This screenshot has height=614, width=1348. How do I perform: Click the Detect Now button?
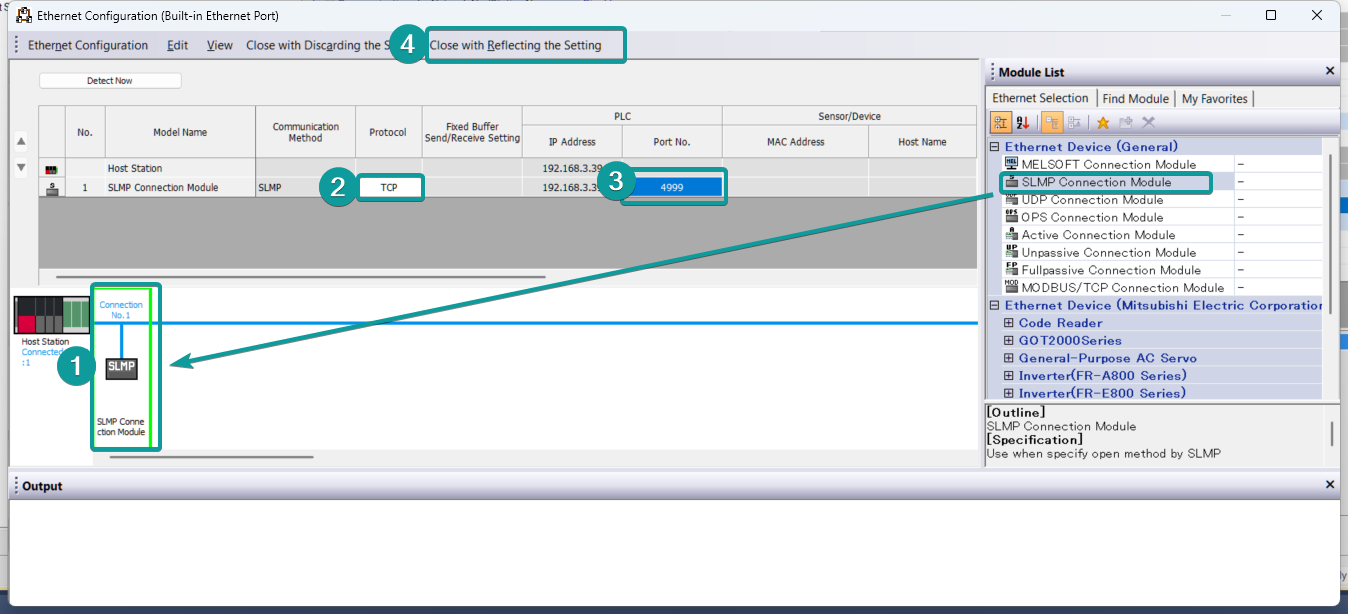pos(110,80)
